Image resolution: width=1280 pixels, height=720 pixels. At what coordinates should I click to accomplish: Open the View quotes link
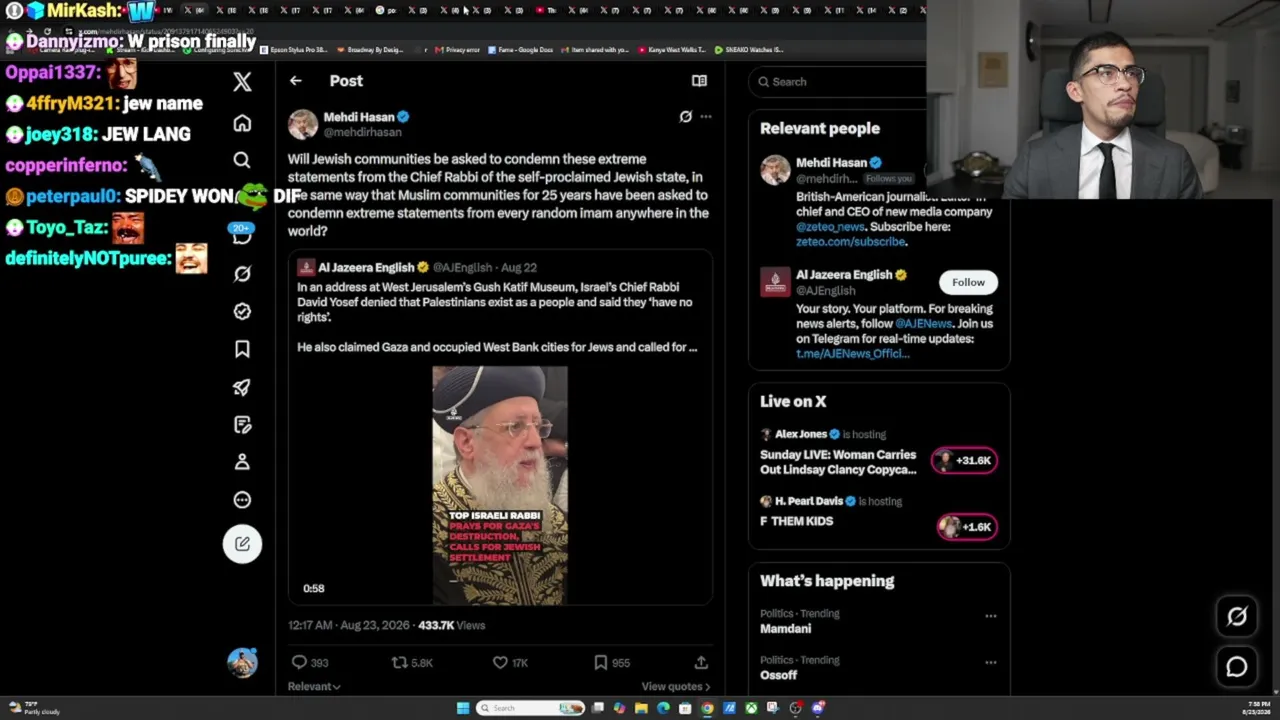676,687
